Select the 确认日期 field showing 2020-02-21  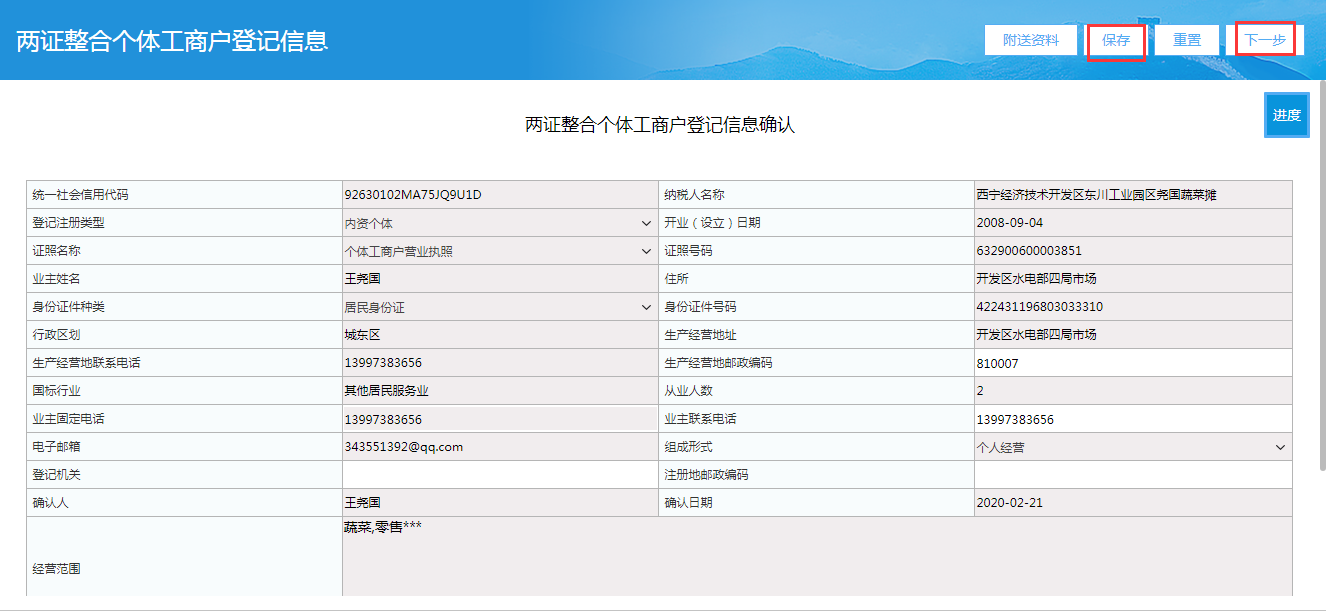[x=1130, y=503]
